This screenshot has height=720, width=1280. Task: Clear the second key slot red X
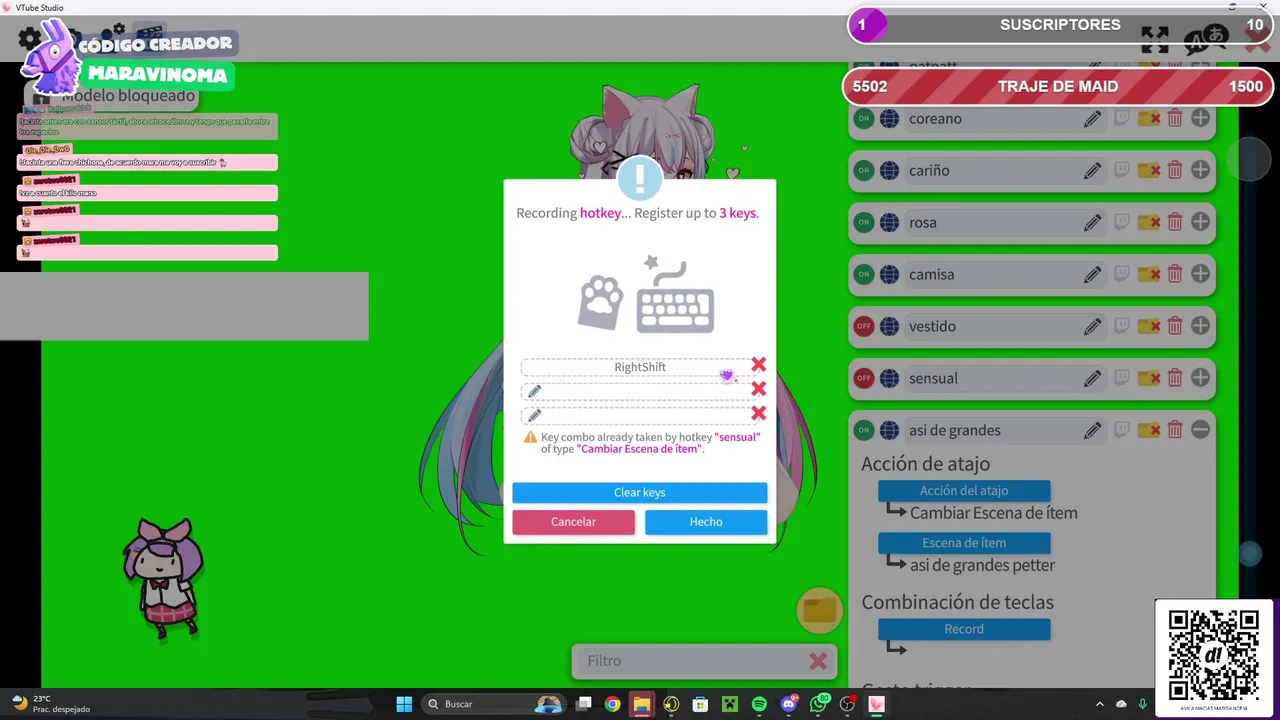click(x=758, y=389)
